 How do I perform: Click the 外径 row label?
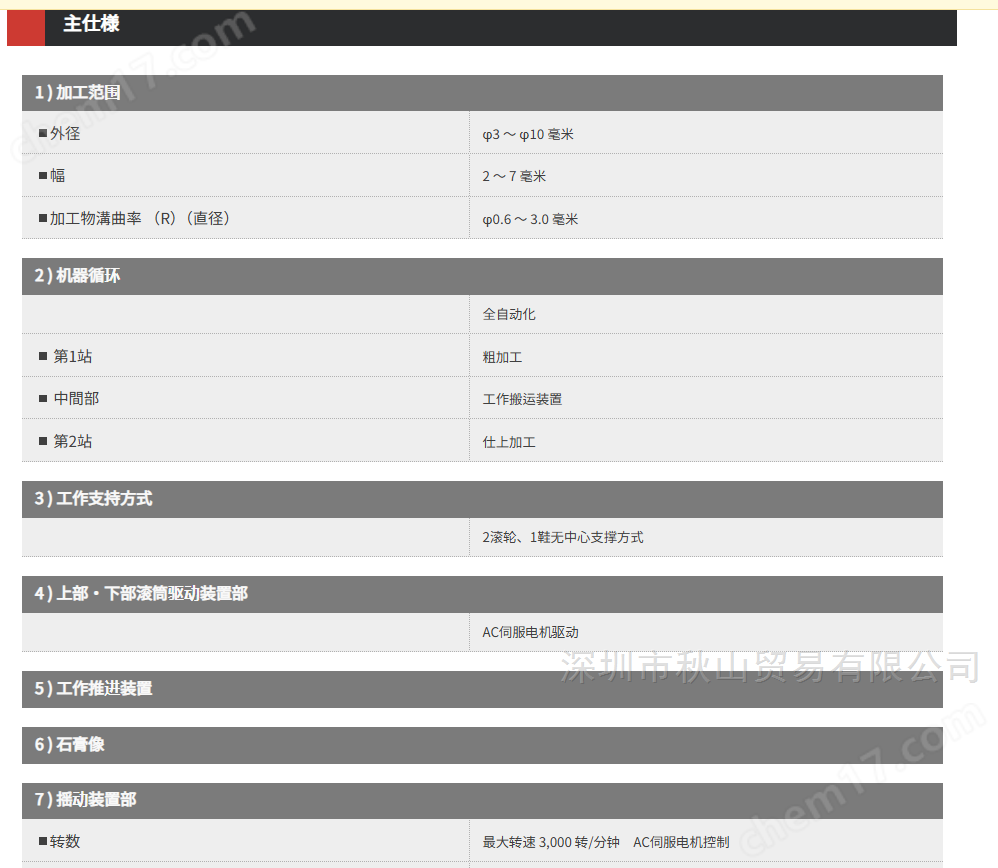point(65,134)
